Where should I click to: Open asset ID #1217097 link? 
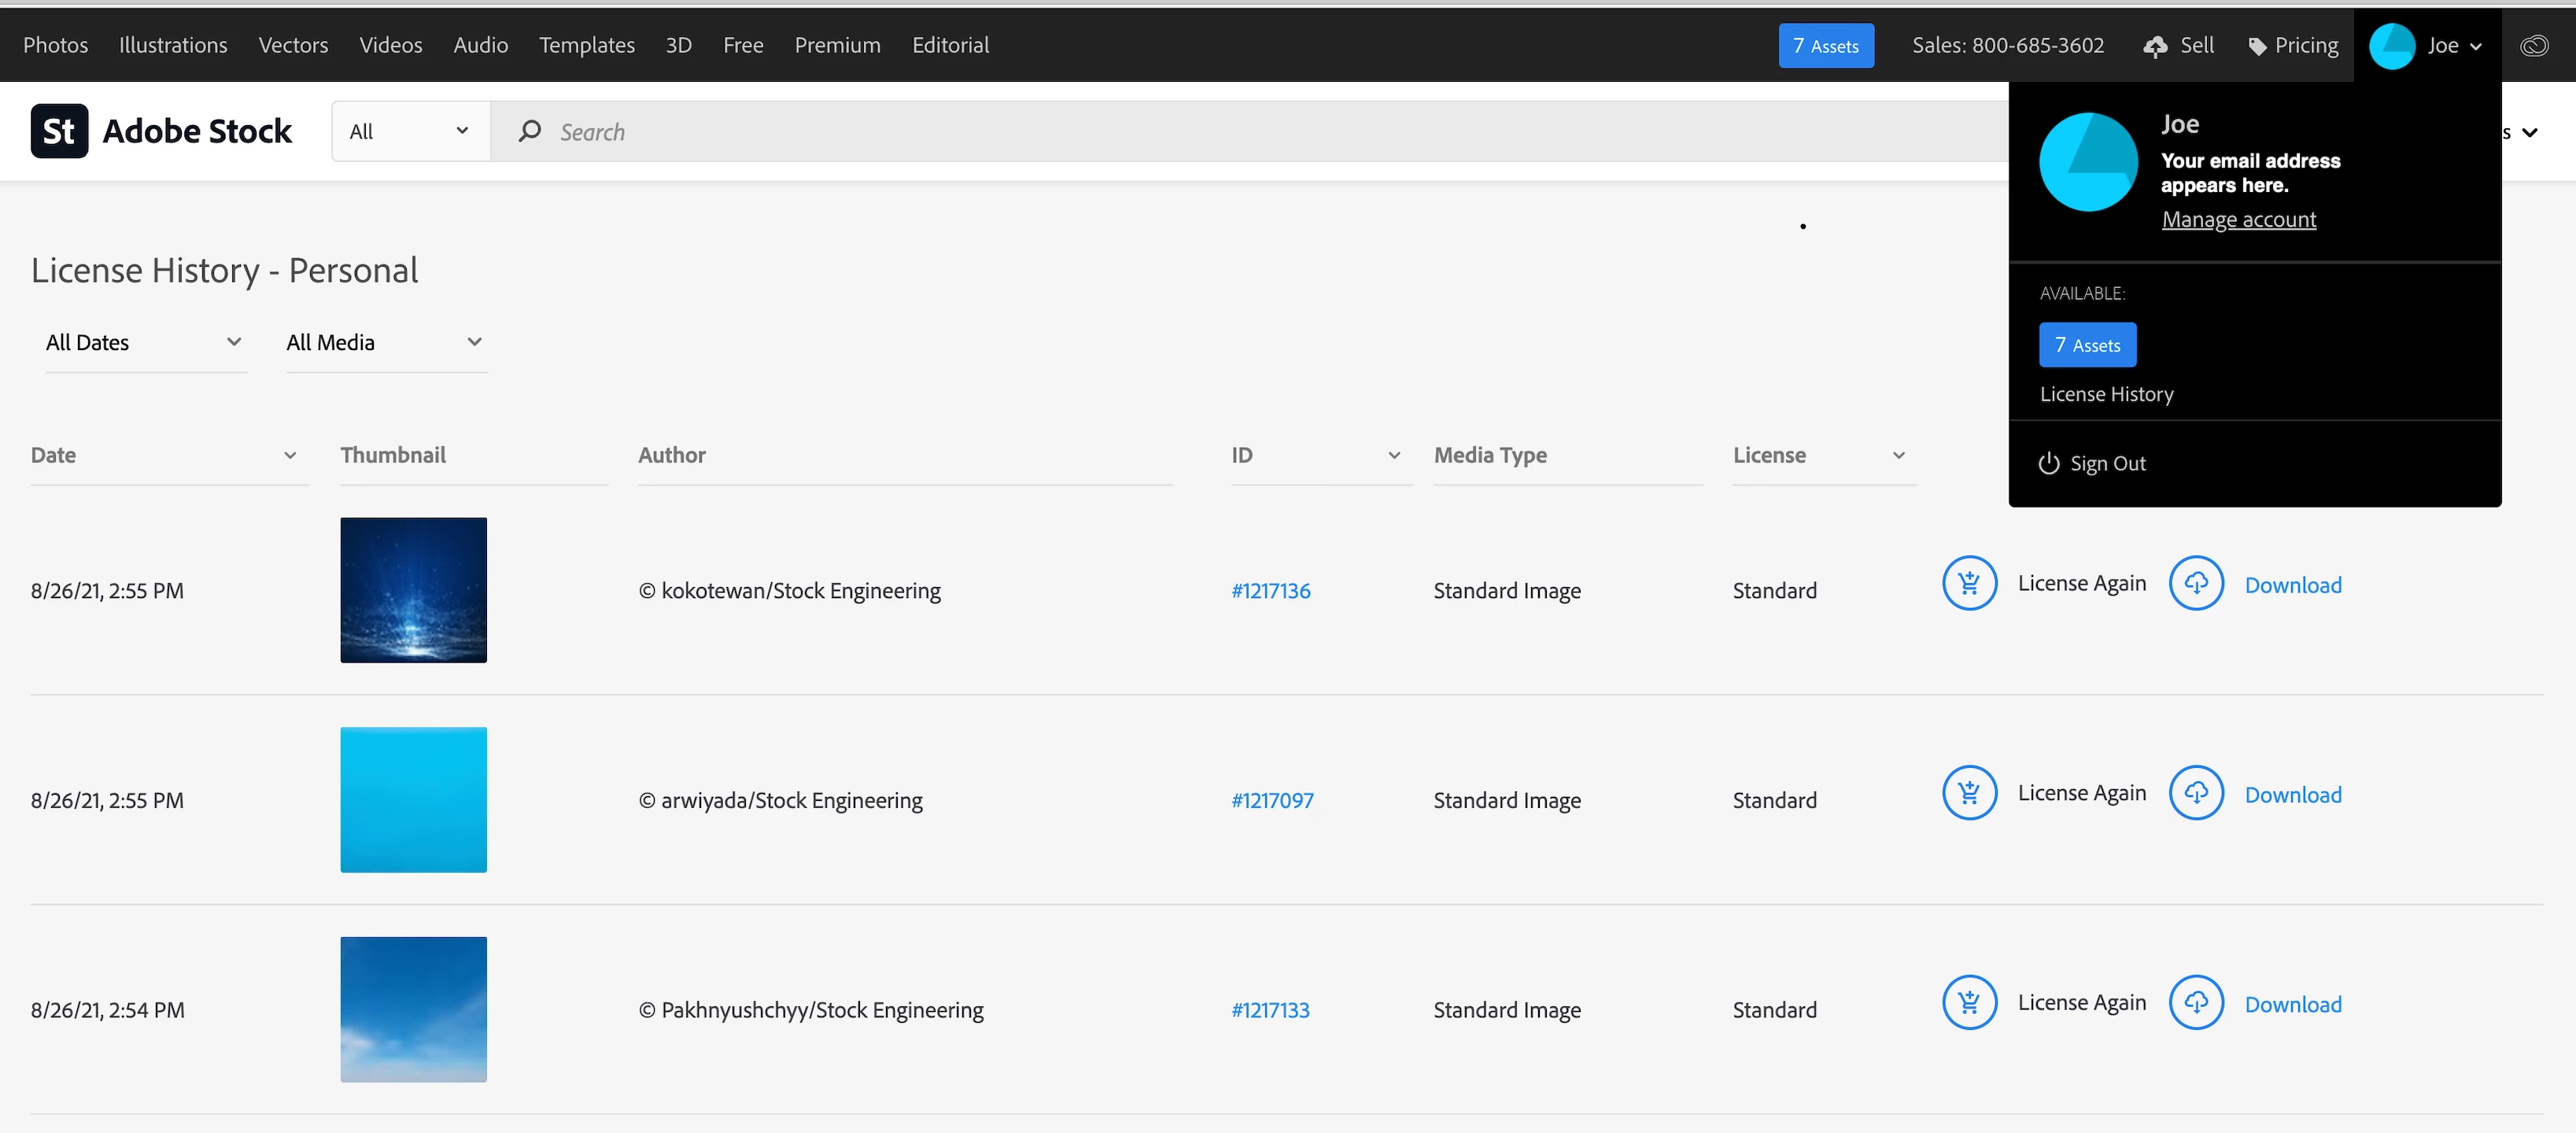pyautogui.click(x=1272, y=800)
